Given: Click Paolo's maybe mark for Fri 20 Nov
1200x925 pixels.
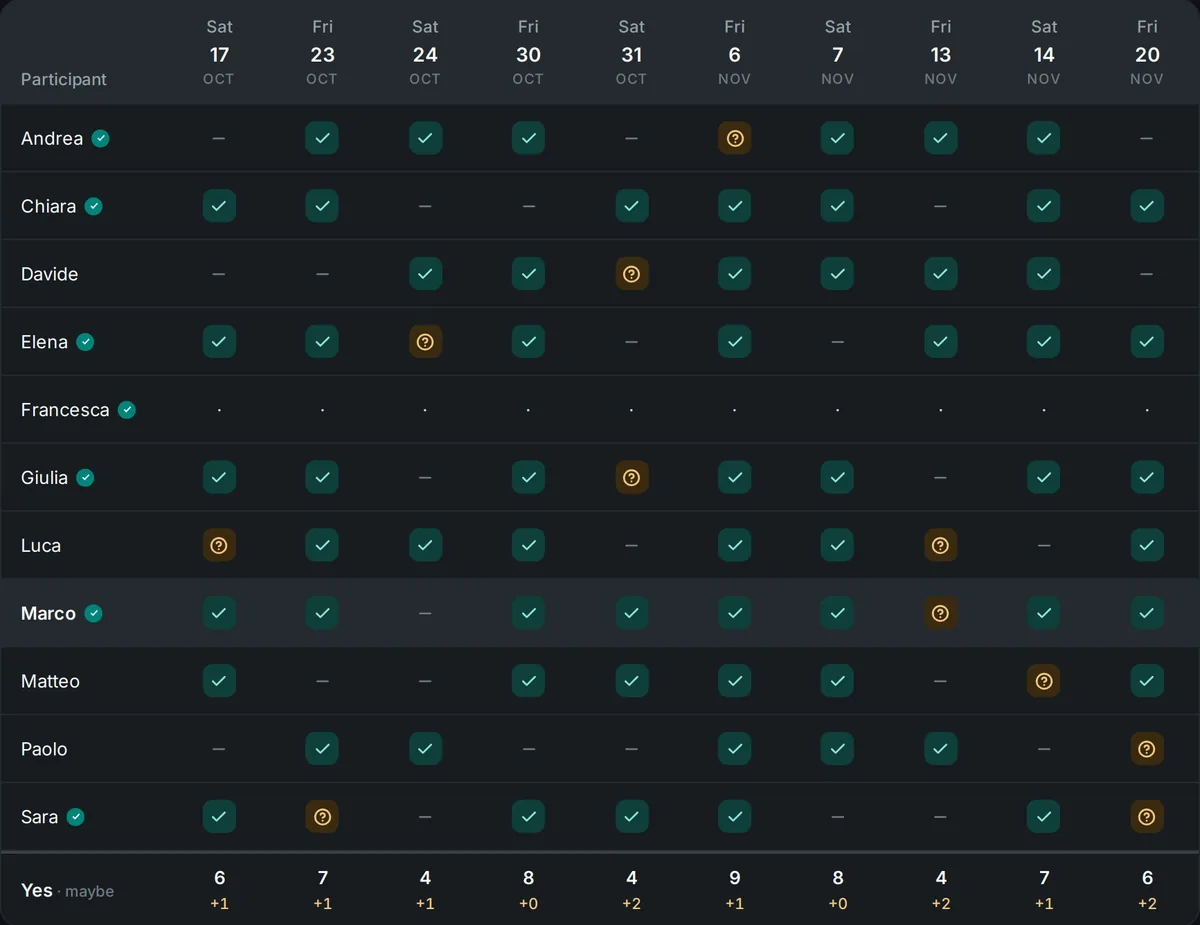Looking at the screenshot, I should [x=1147, y=749].
